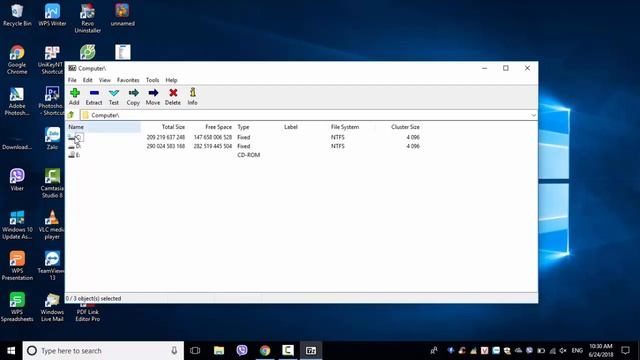This screenshot has height=360, width=640.
Task: Click the ENG language indicator
Action: [x=577, y=351]
